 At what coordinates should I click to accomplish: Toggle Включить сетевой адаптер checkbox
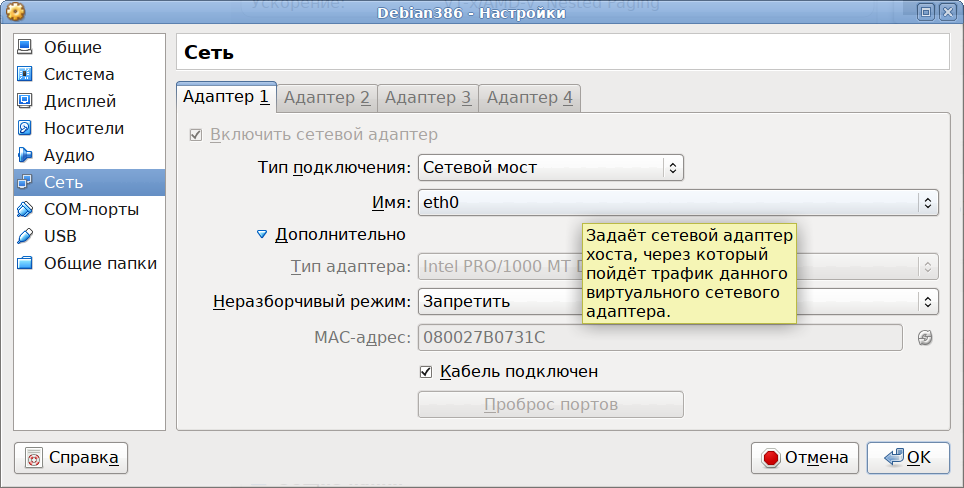pos(196,135)
